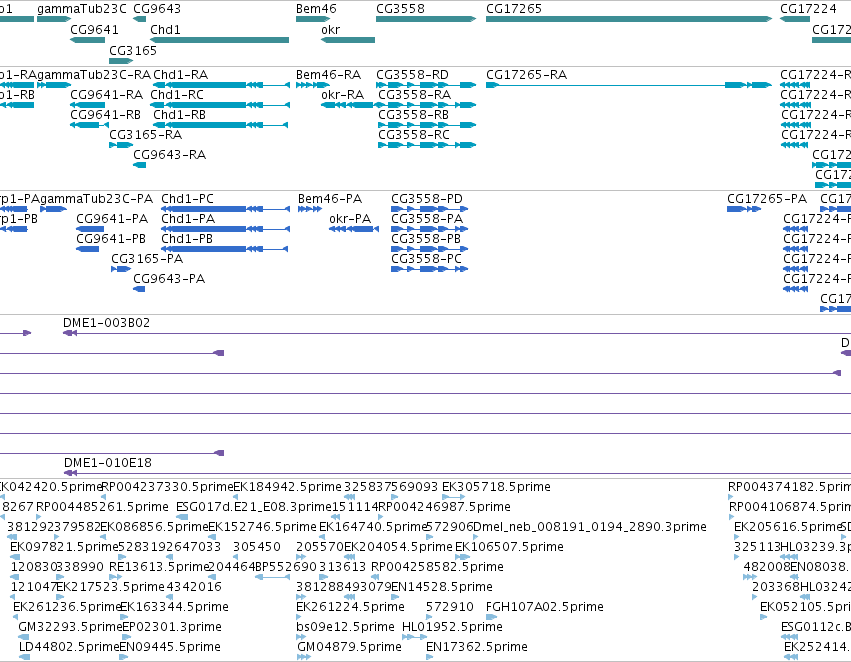Click the CG9643-PA protein label
Screen dimensions: 851x662
(x=169, y=279)
